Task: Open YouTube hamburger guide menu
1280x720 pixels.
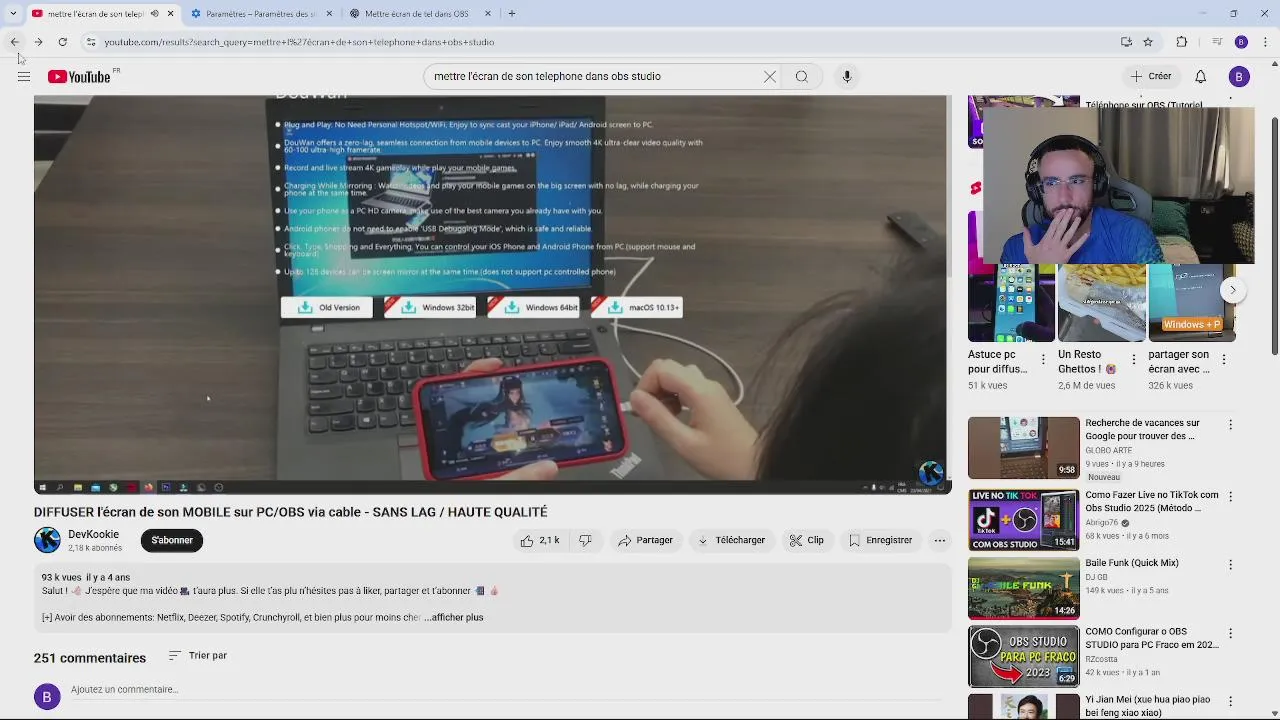Action: (x=24, y=77)
